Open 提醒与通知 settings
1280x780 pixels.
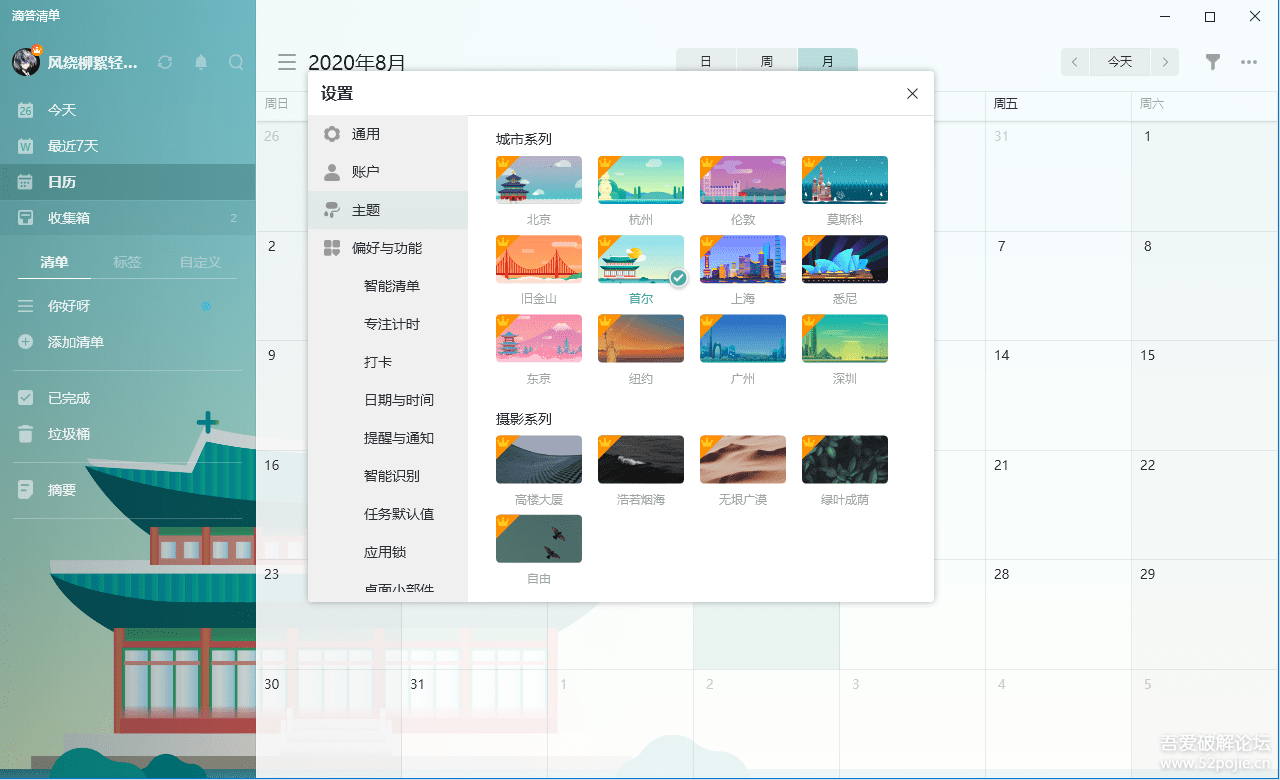388,438
